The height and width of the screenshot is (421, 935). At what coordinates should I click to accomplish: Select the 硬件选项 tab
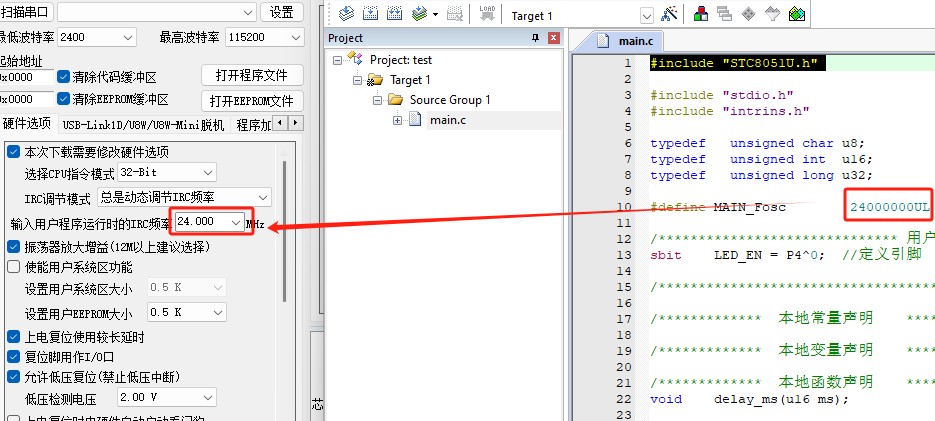(28, 124)
